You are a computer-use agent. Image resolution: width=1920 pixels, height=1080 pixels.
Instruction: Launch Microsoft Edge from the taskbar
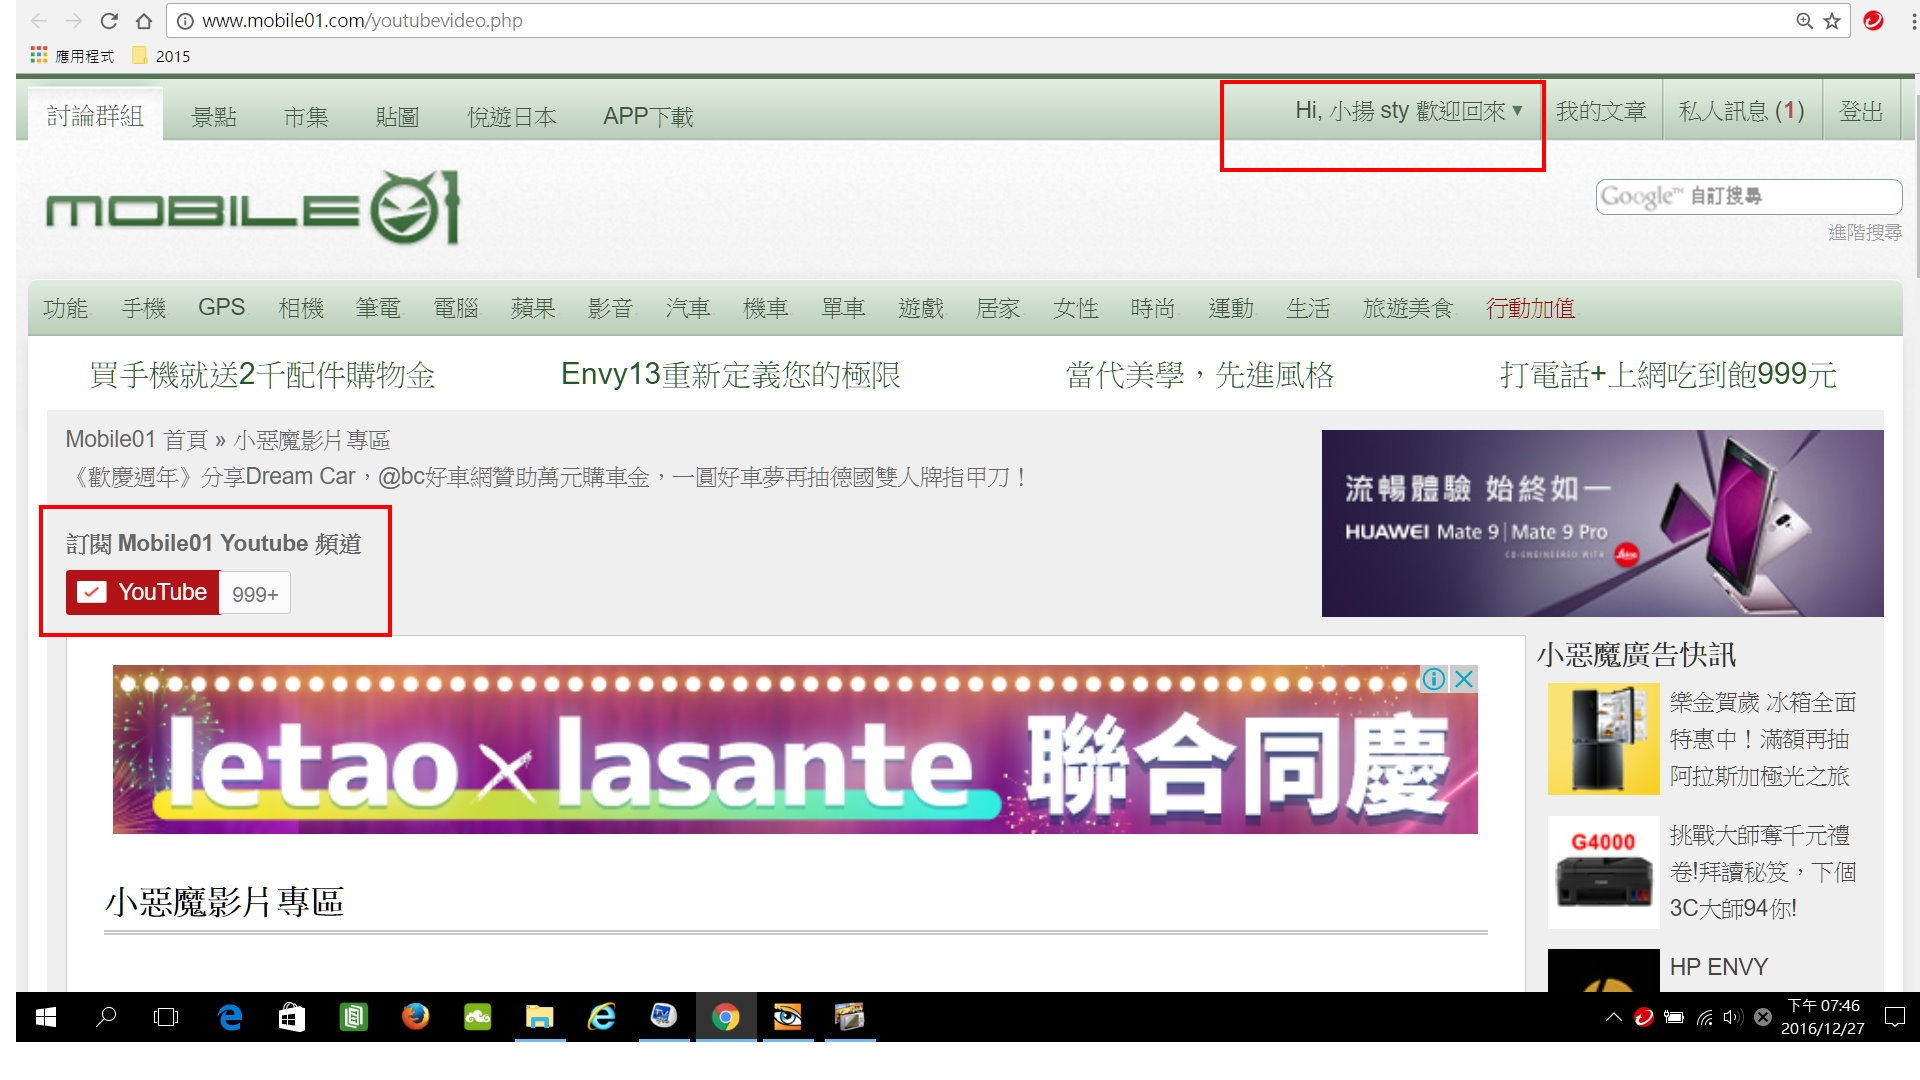click(x=230, y=1017)
